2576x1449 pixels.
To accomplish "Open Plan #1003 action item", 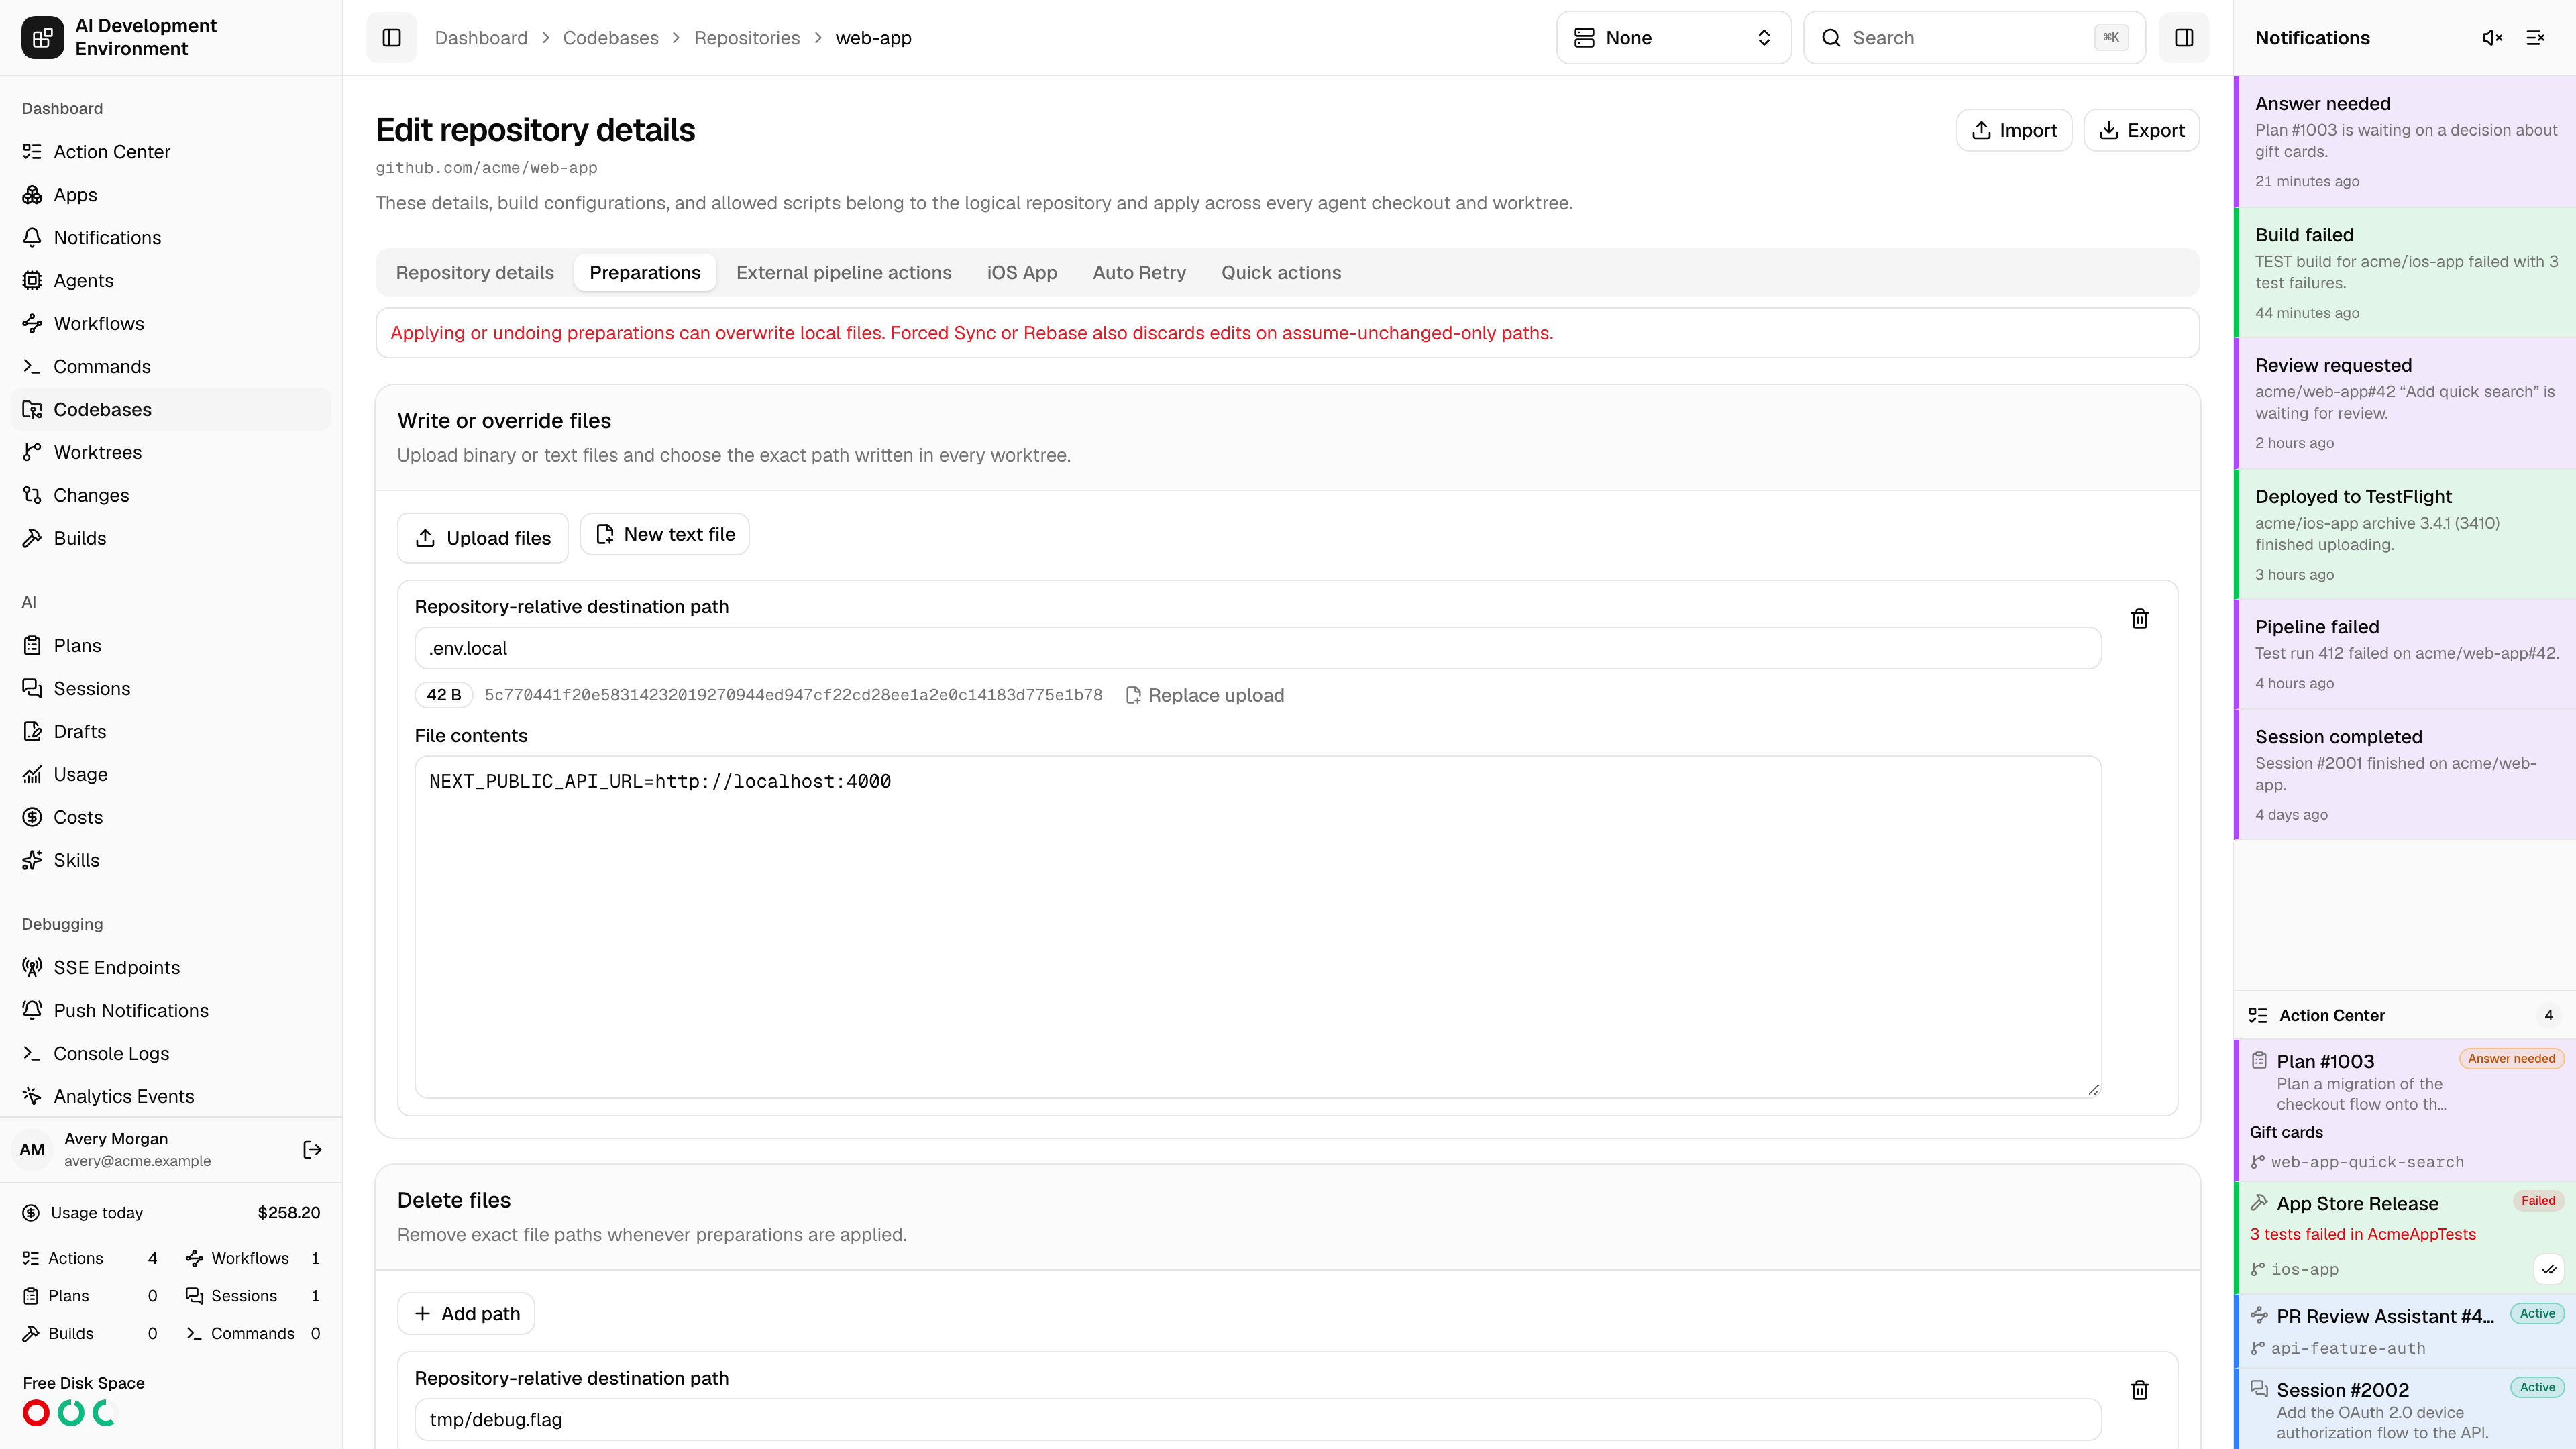I will pos(2405,1110).
